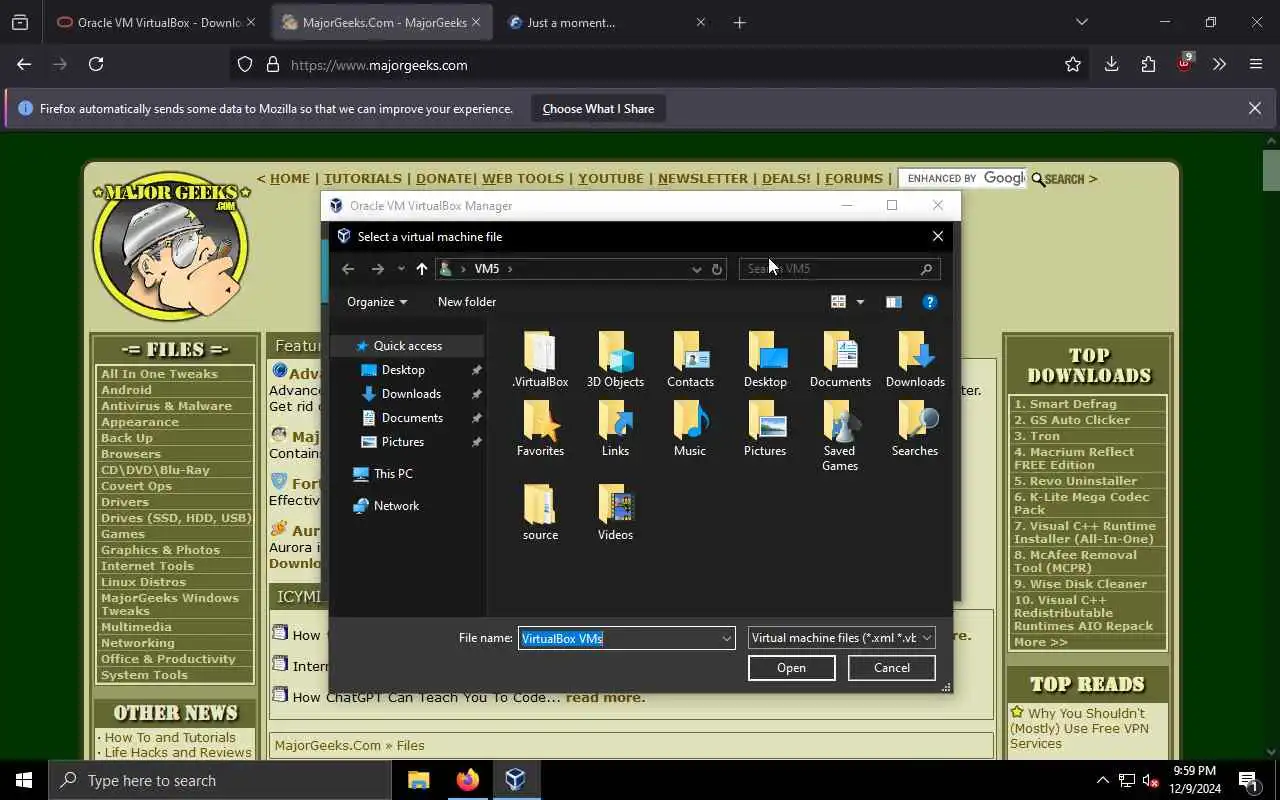Expand the address bar history dropdown
1280x800 pixels.
click(x=696, y=269)
